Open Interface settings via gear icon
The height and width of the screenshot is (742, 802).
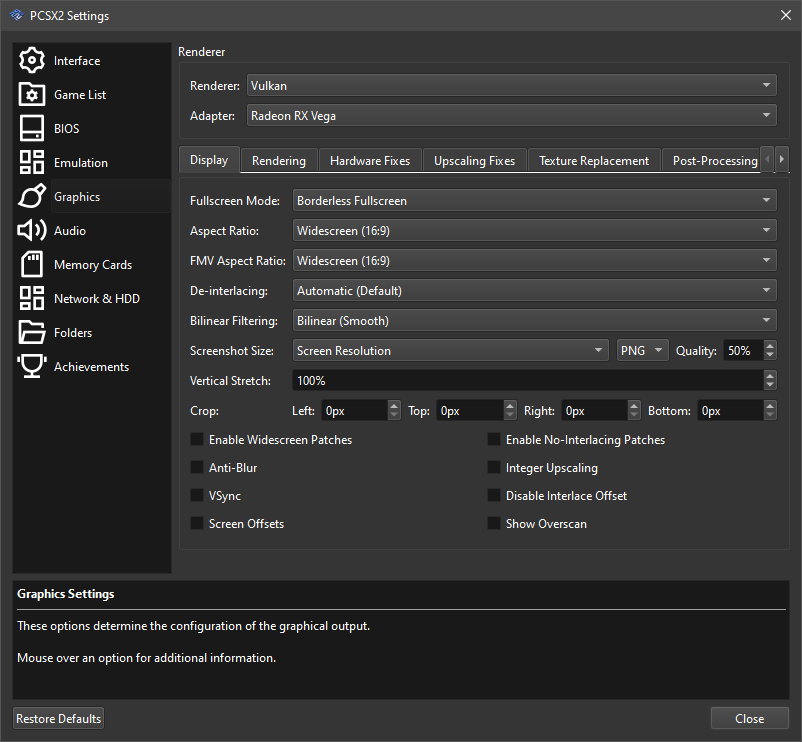[x=32, y=60]
